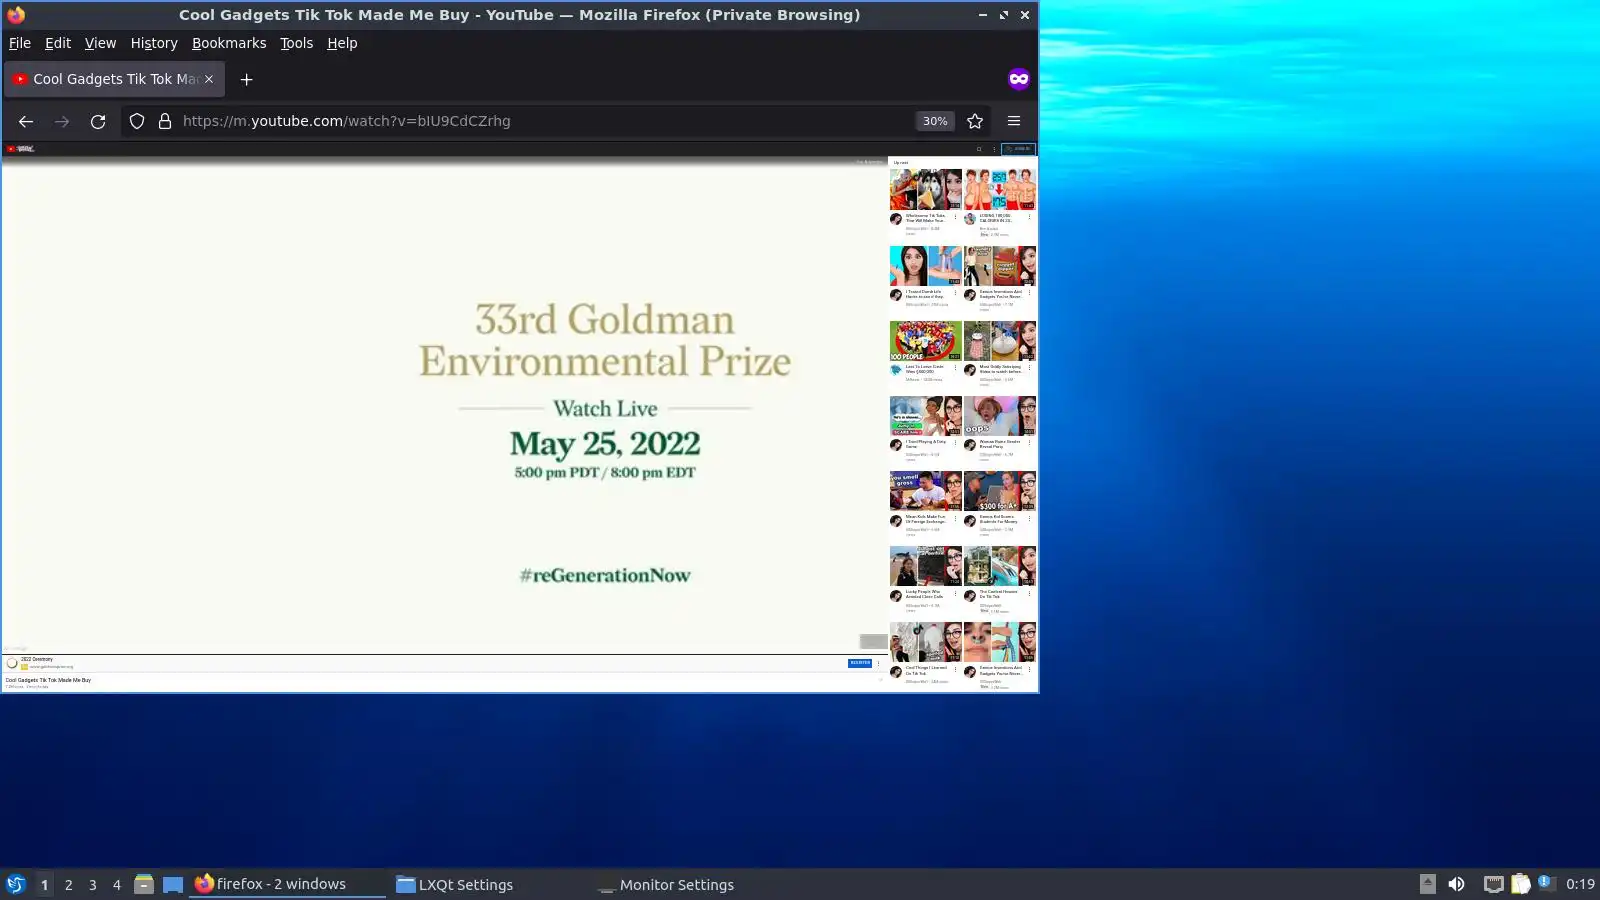
Task: Open the File menu
Action: [20, 43]
